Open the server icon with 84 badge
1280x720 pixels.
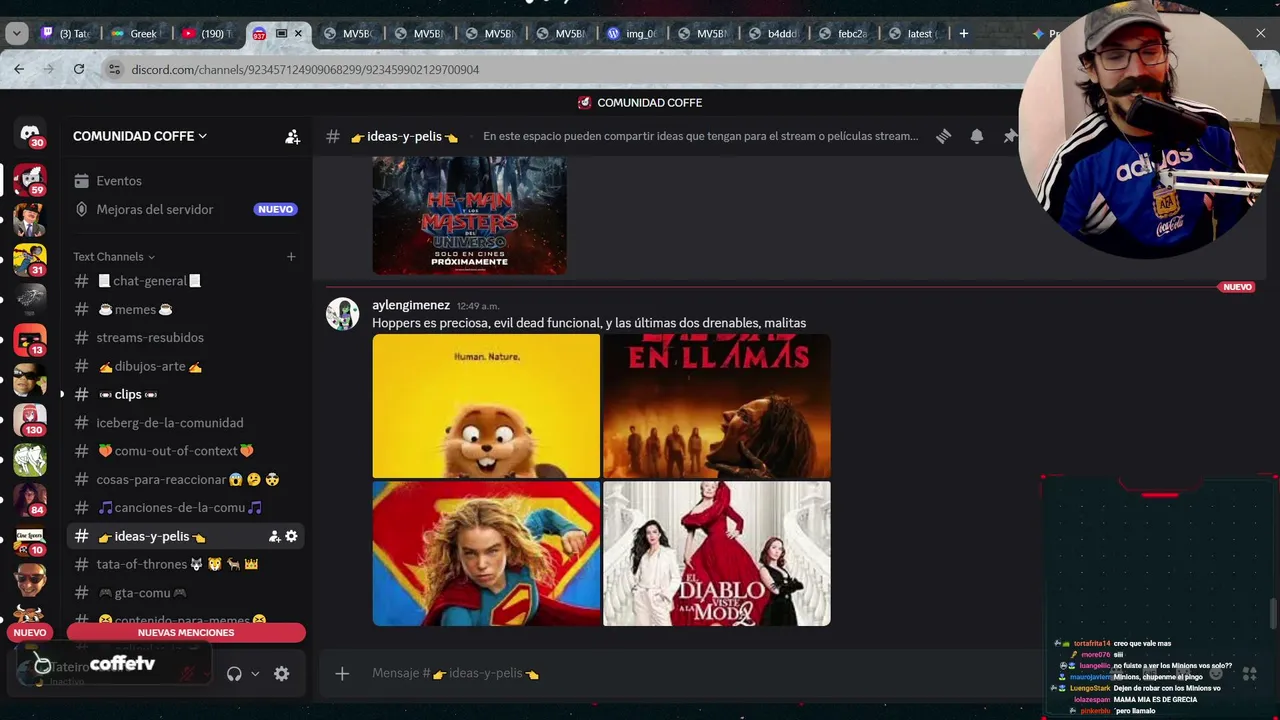tap(30, 499)
